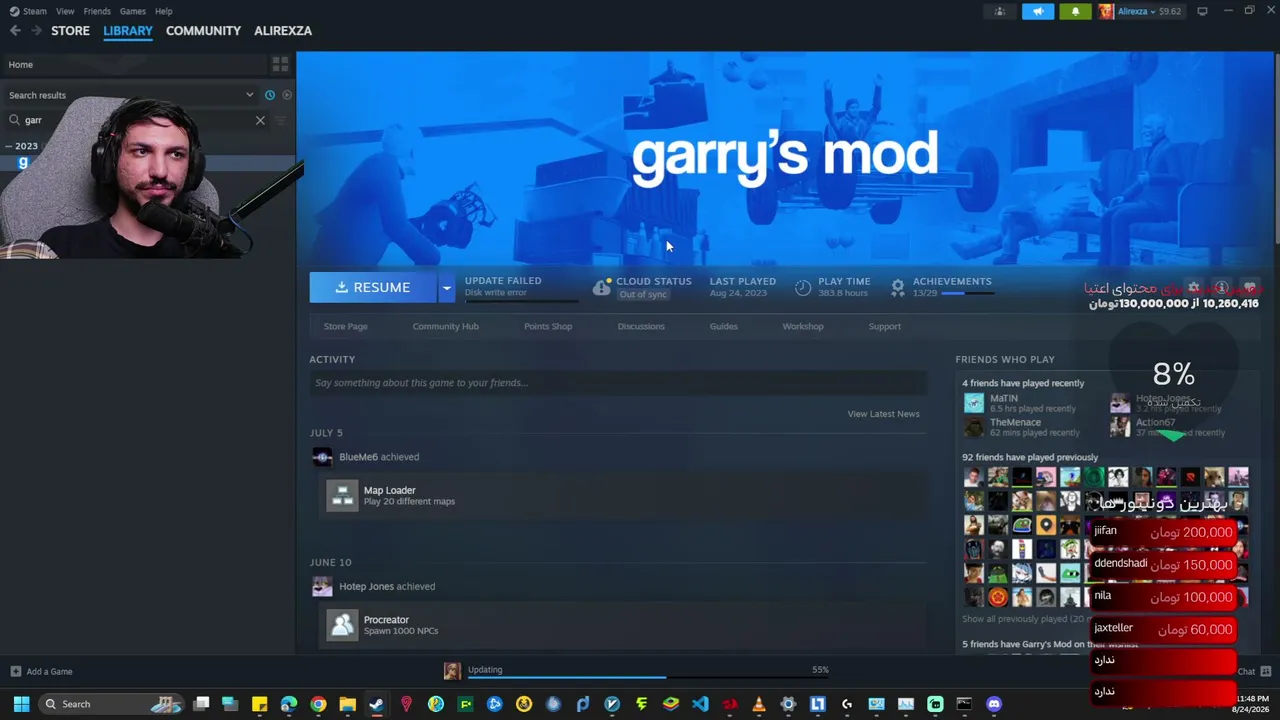Switch to Big Picture mode icon
1280x720 pixels.
pyautogui.click(x=1202, y=11)
